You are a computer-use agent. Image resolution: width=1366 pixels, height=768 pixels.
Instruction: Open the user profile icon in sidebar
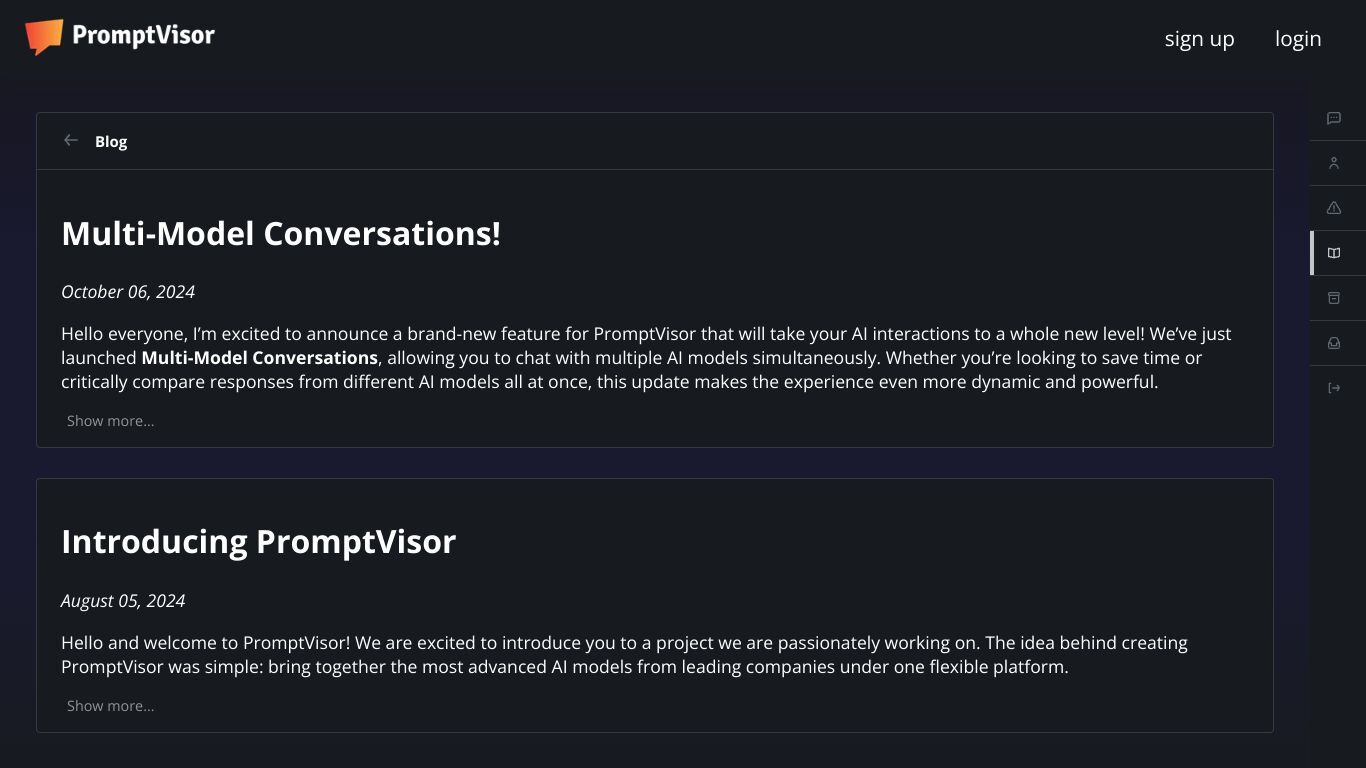click(1333, 163)
